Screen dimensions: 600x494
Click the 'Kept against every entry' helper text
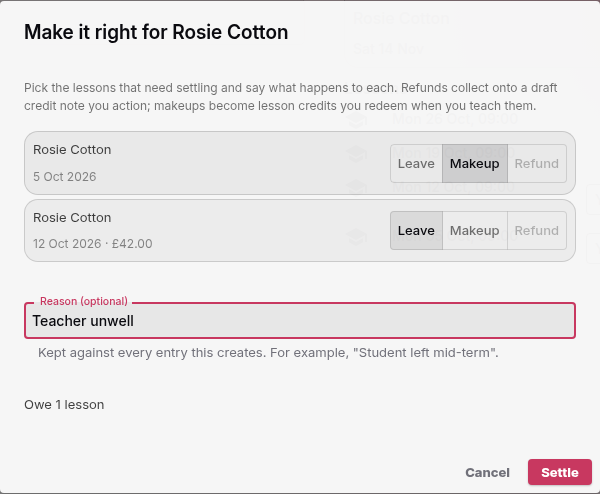(x=268, y=353)
